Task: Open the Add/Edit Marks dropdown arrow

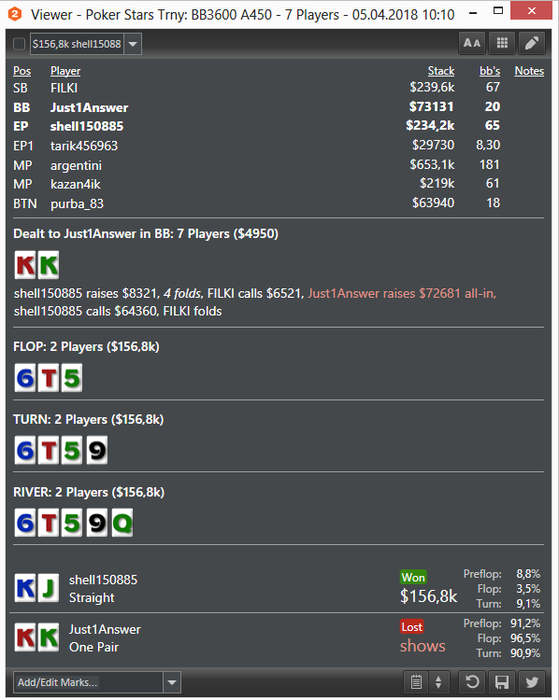Action: click(172, 682)
